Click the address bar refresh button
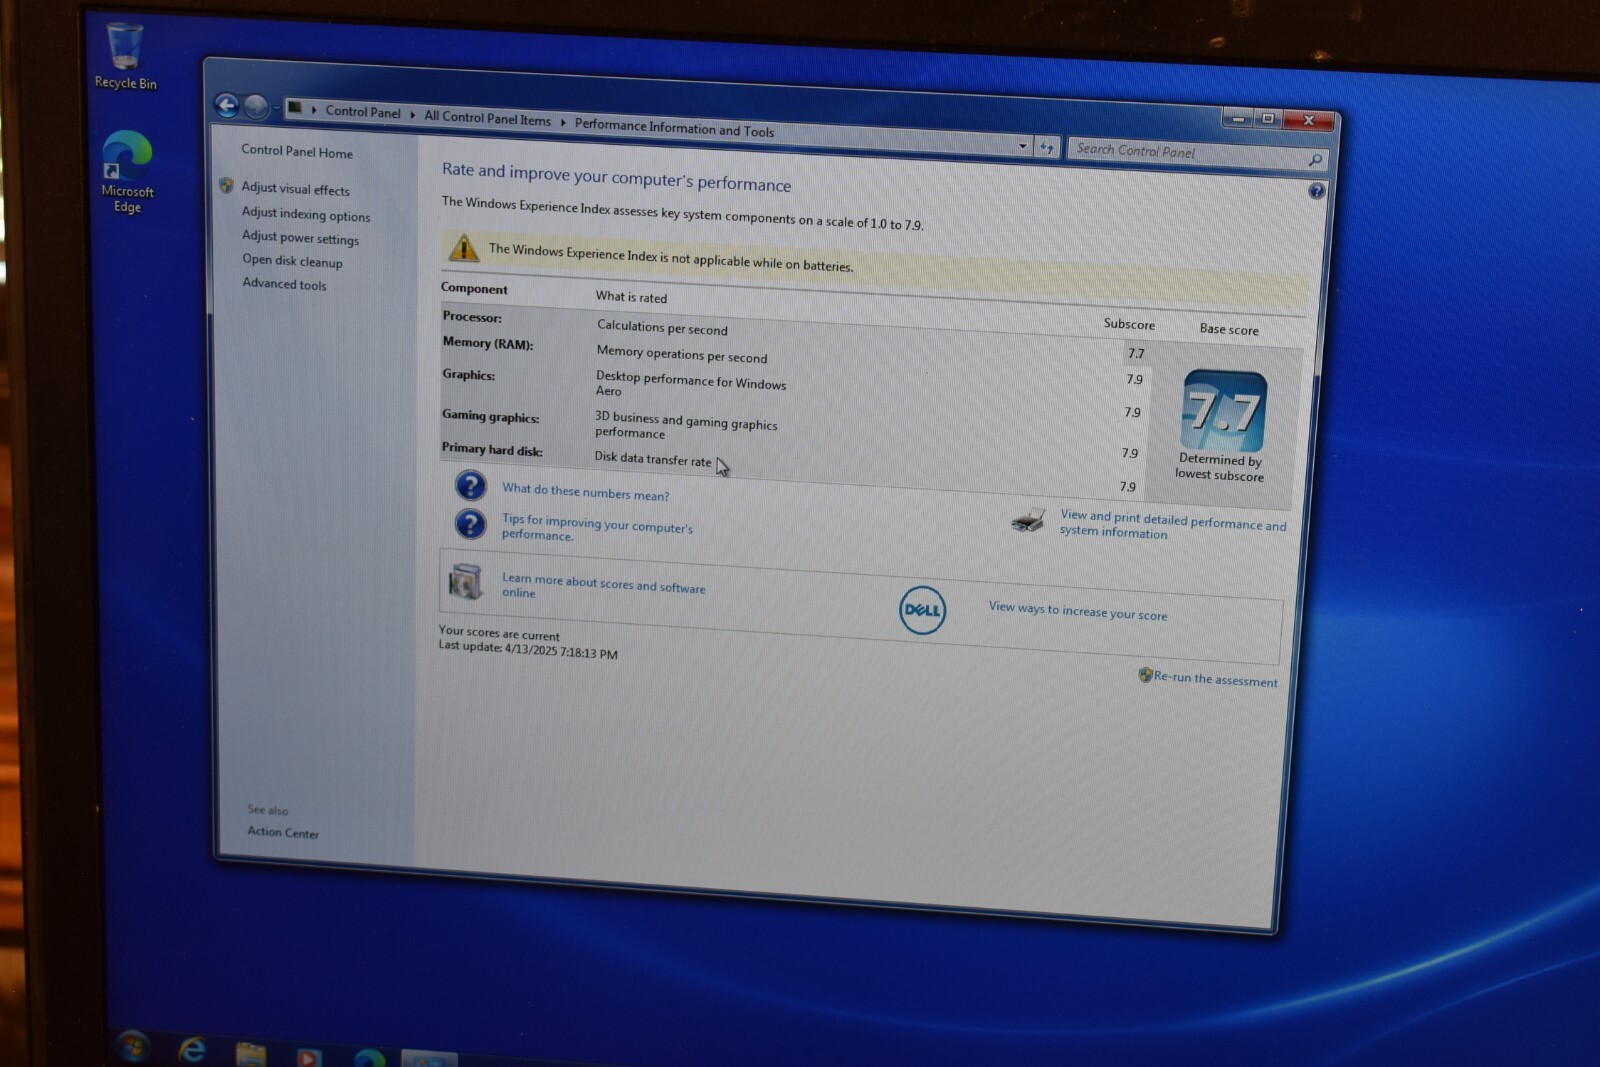 point(1046,147)
